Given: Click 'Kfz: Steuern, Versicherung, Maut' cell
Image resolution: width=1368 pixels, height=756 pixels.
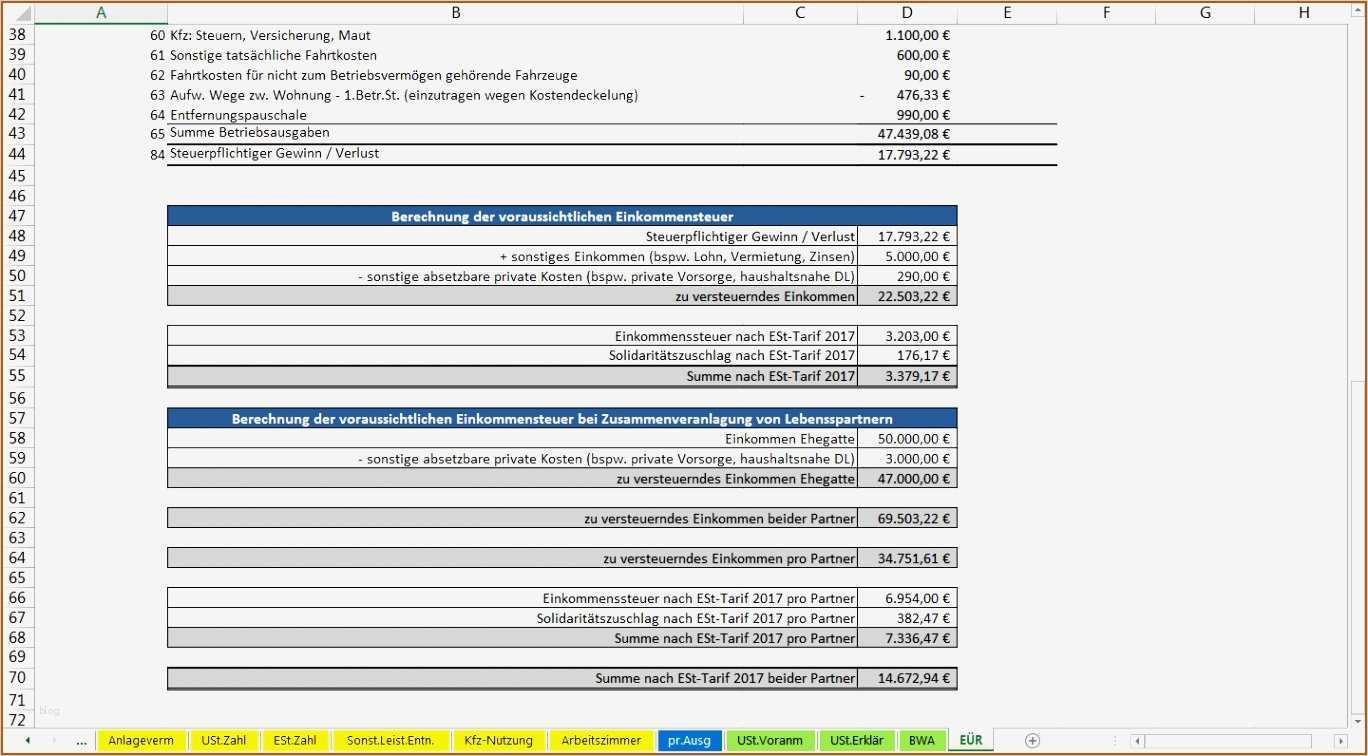Looking at the screenshot, I should click(456, 35).
